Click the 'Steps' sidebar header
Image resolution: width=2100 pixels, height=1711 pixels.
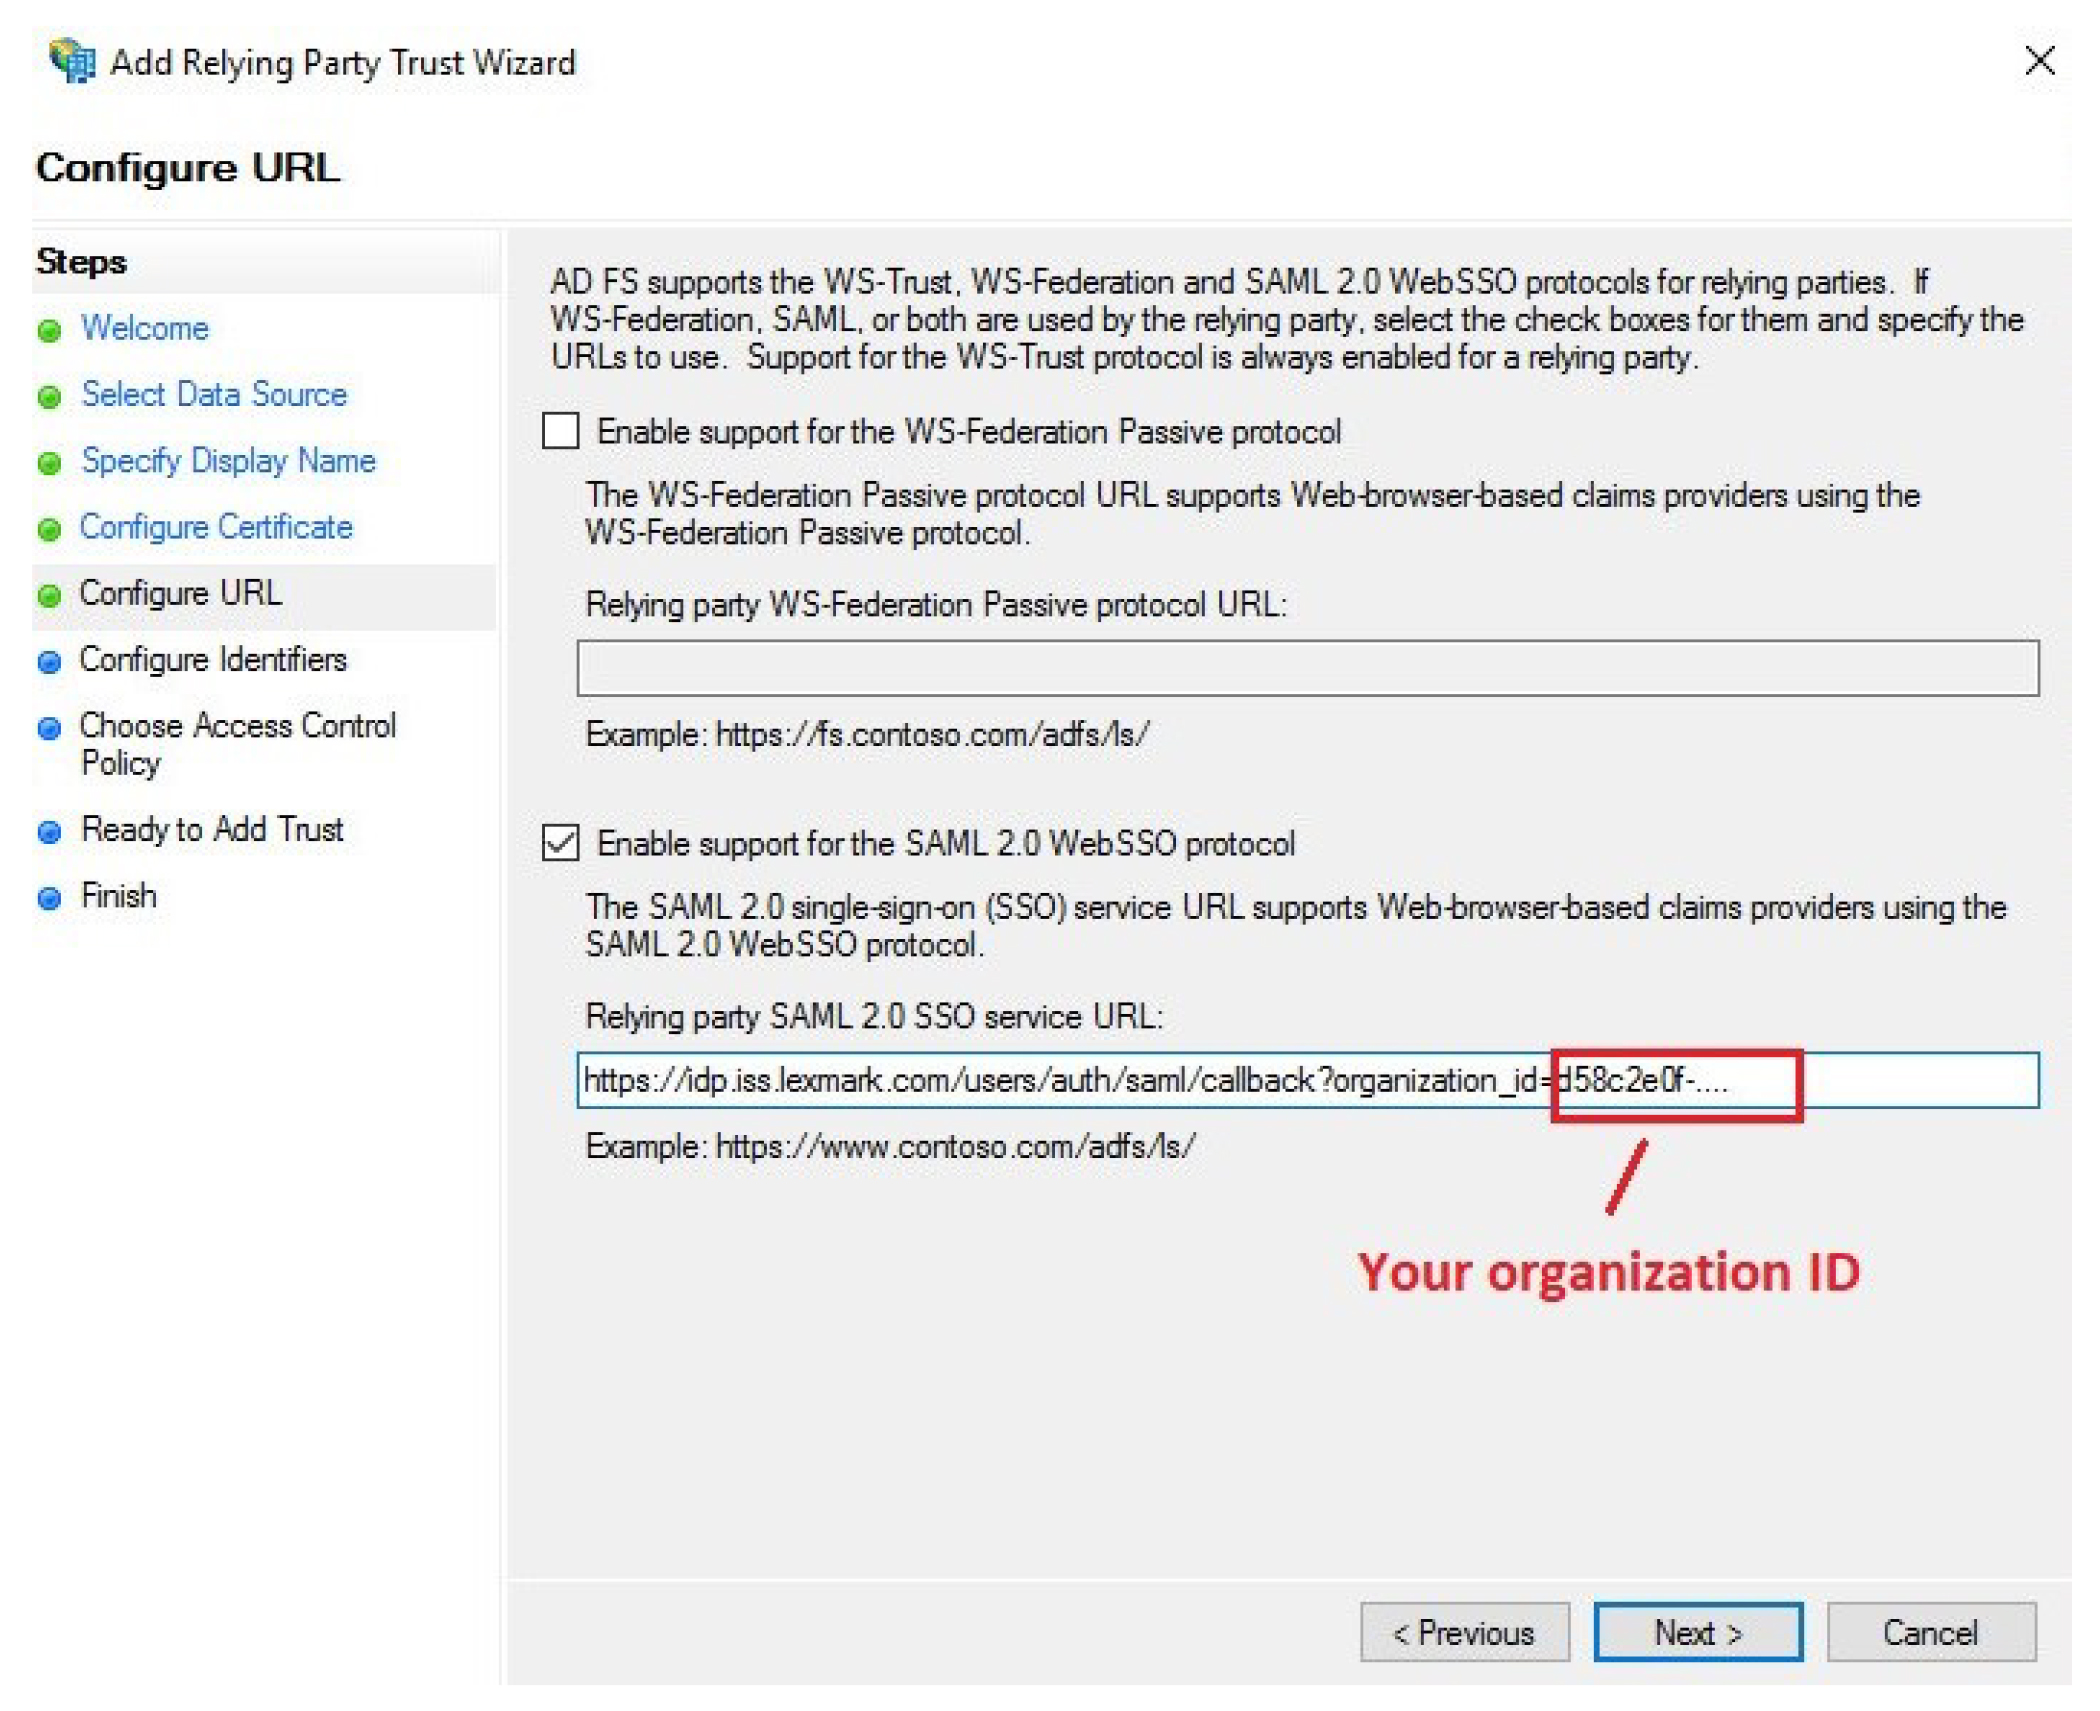click(82, 262)
